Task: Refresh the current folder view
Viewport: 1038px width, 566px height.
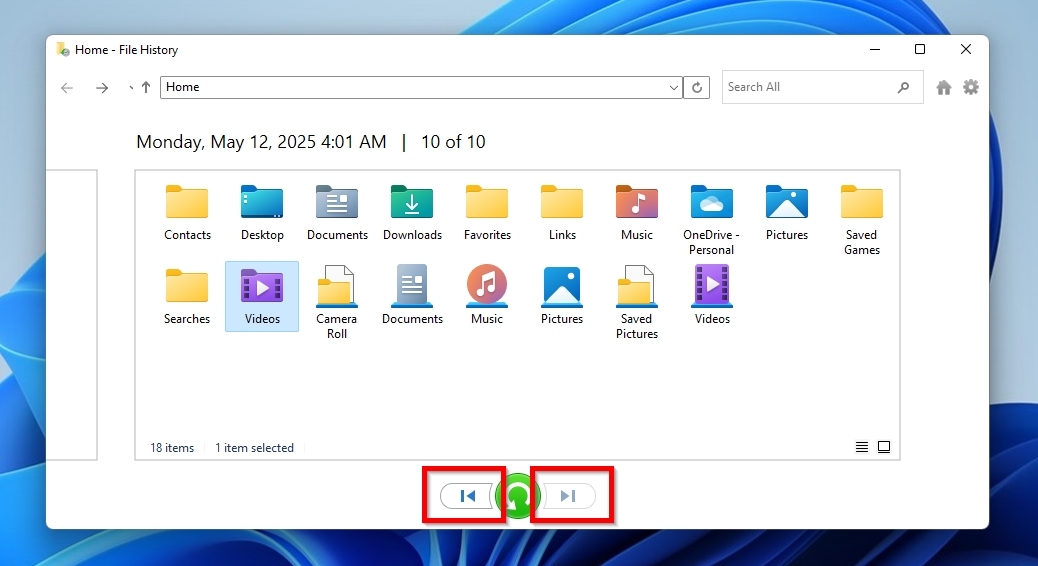Action: click(x=696, y=87)
